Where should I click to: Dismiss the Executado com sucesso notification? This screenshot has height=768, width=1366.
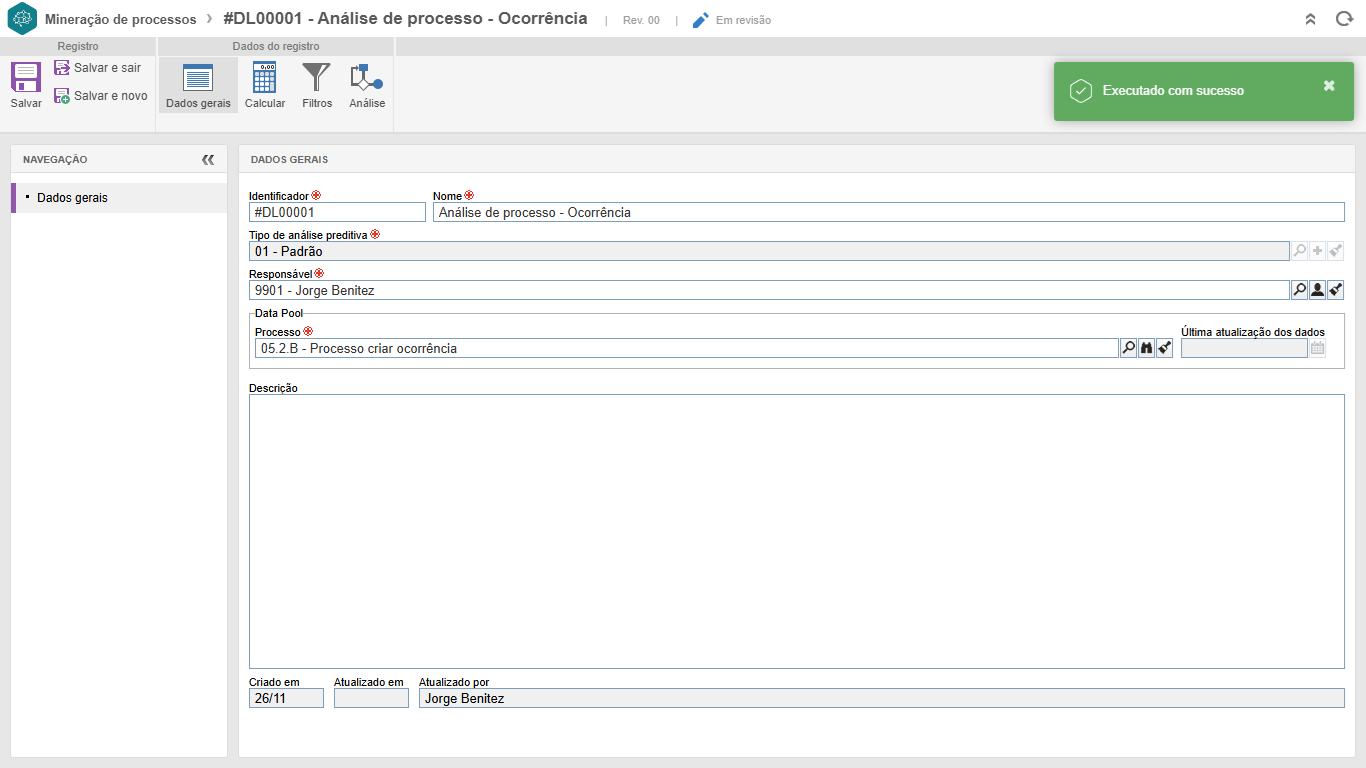pyautogui.click(x=1329, y=86)
